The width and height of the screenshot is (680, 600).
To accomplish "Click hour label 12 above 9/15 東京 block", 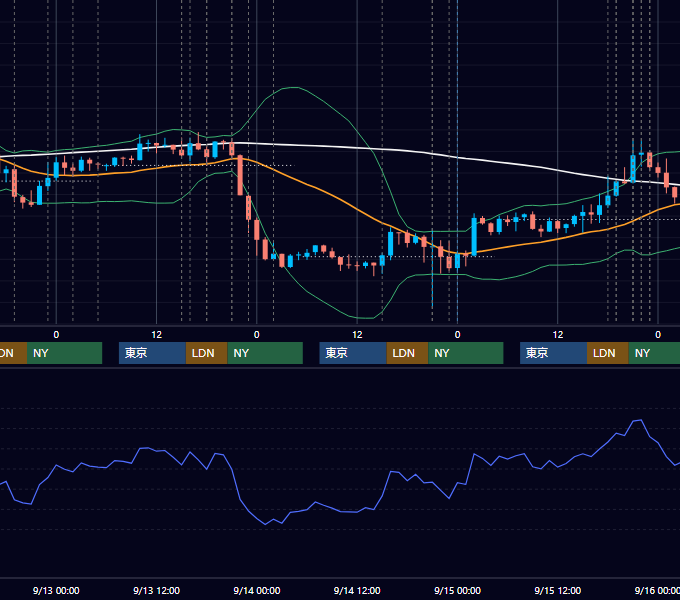I will [558, 335].
